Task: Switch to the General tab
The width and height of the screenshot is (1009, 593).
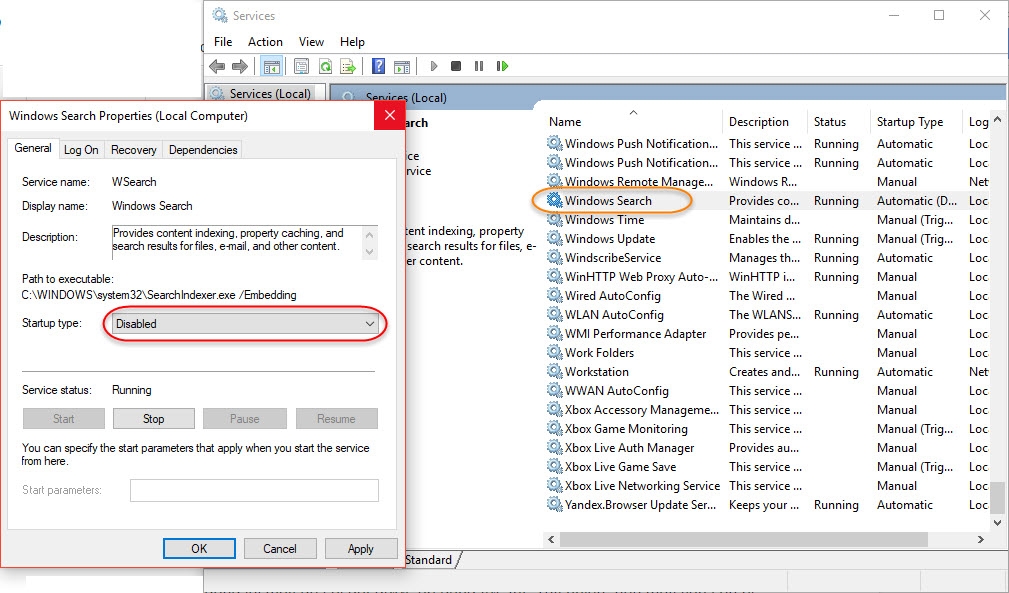Action: tap(33, 148)
